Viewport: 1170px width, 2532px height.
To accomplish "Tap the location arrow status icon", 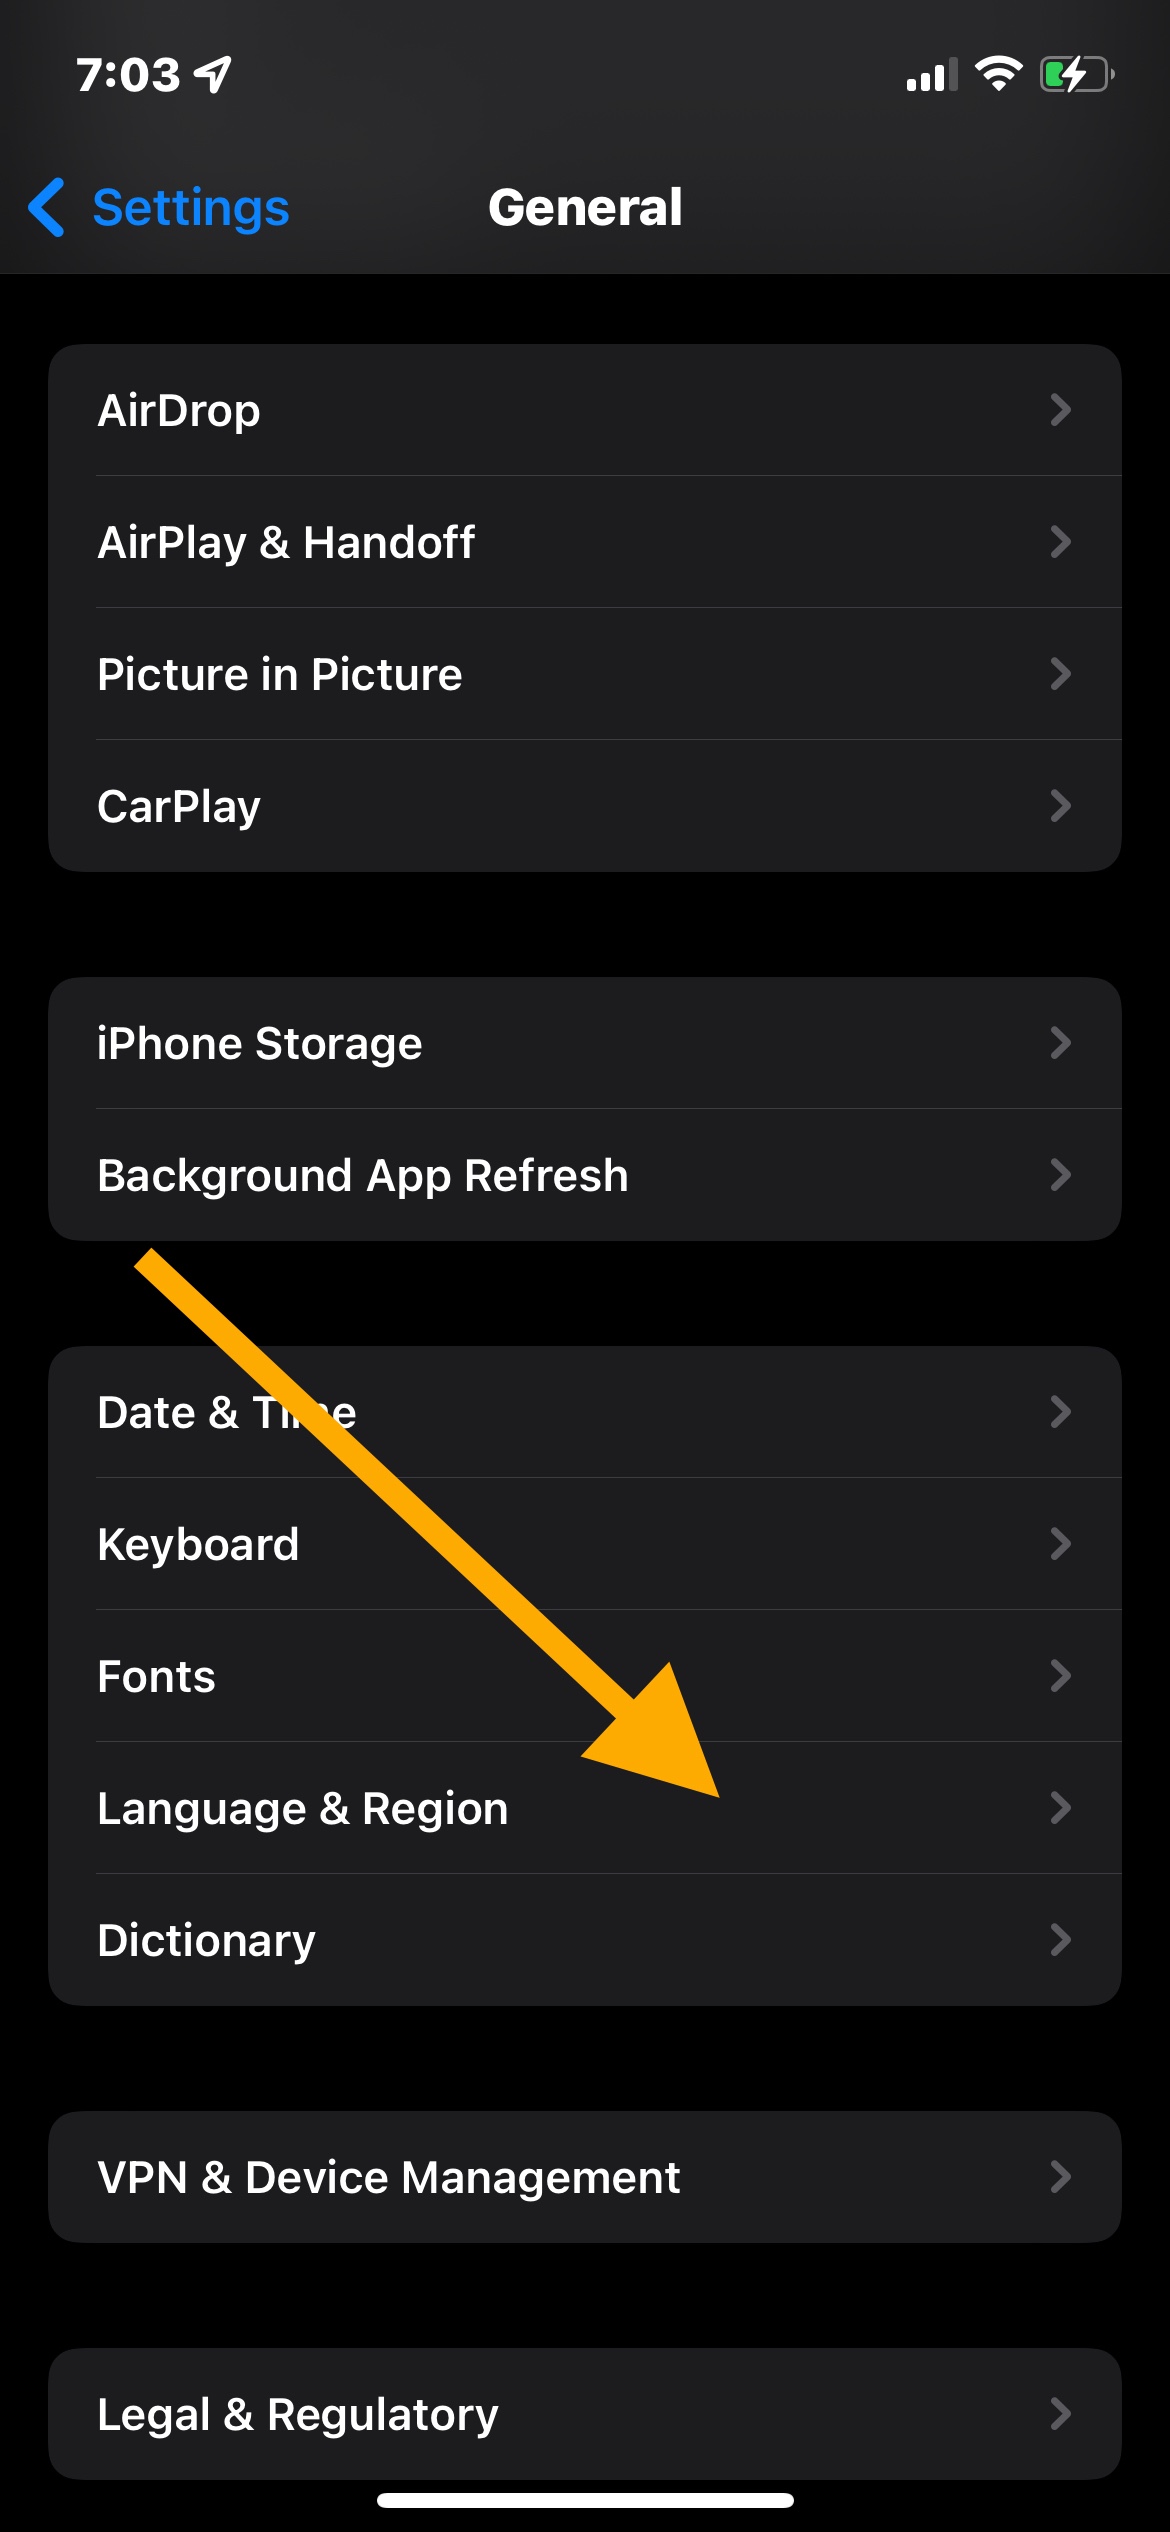I will [213, 74].
